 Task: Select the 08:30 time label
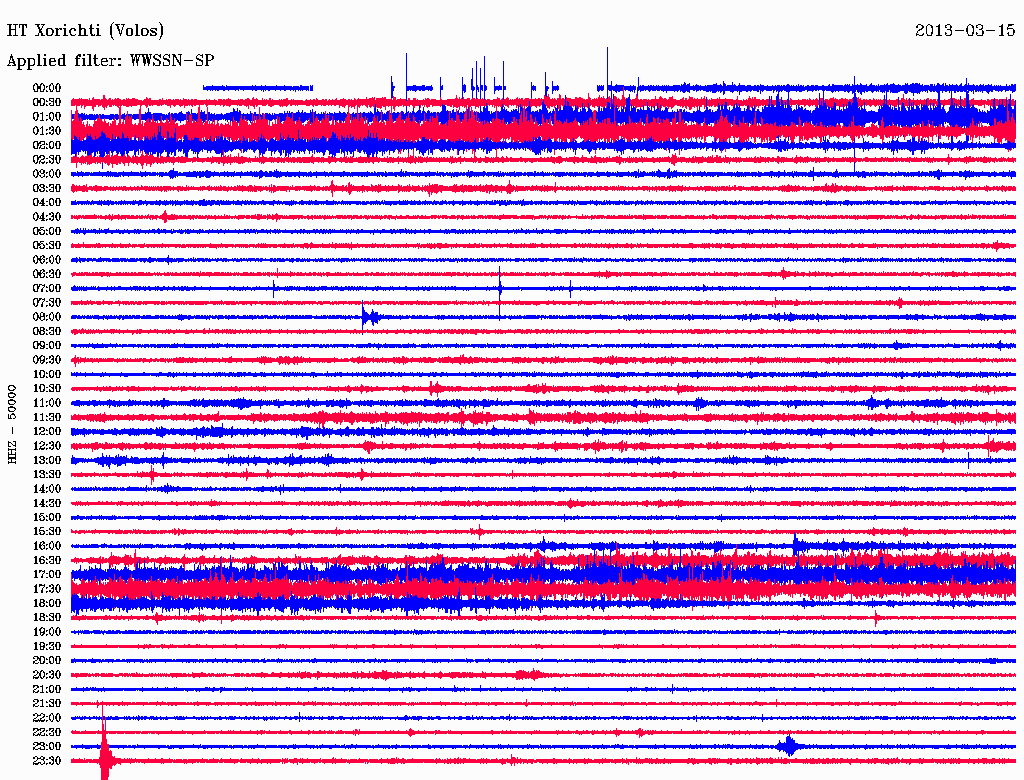pyautogui.click(x=47, y=331)
